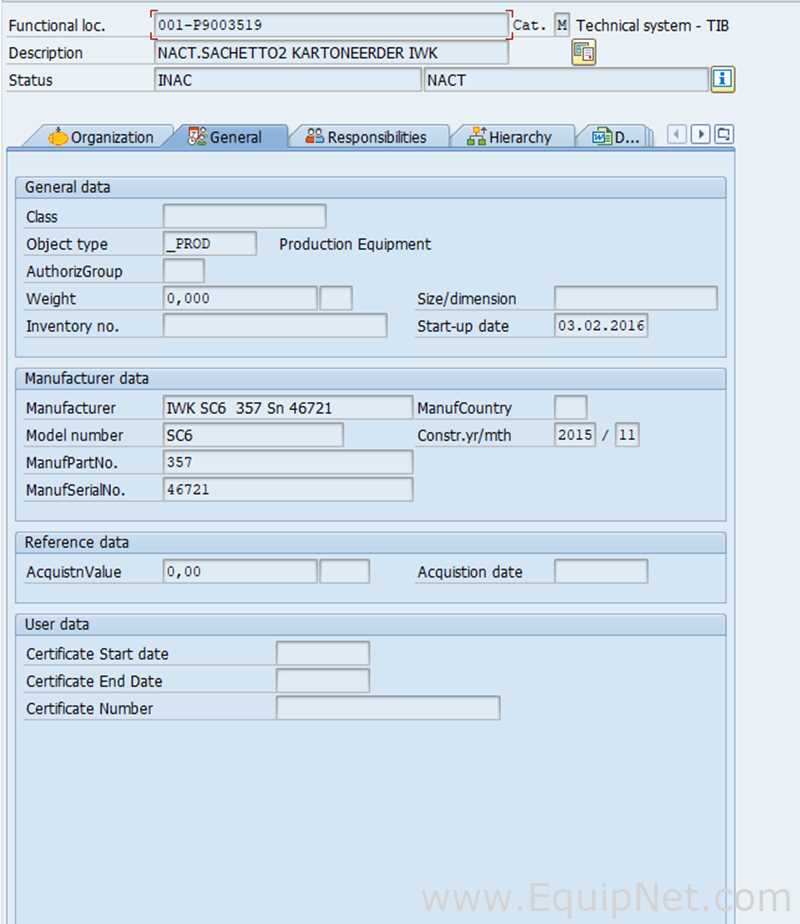Click the Certificate End Date field
The height and width of the screenshot is (924, 800).
click(x=323, y=681)
